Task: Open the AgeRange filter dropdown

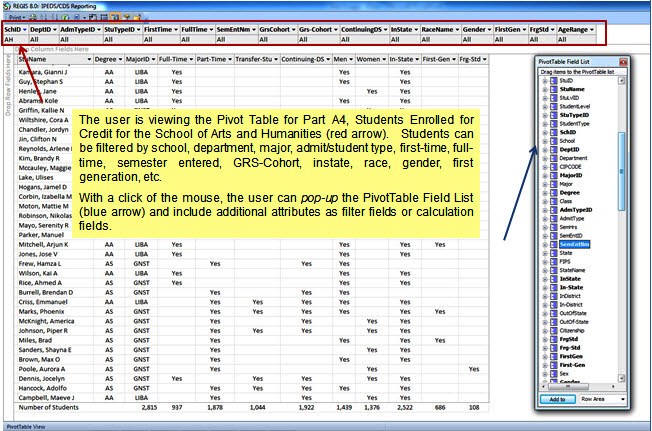Action: pos(592,30)
